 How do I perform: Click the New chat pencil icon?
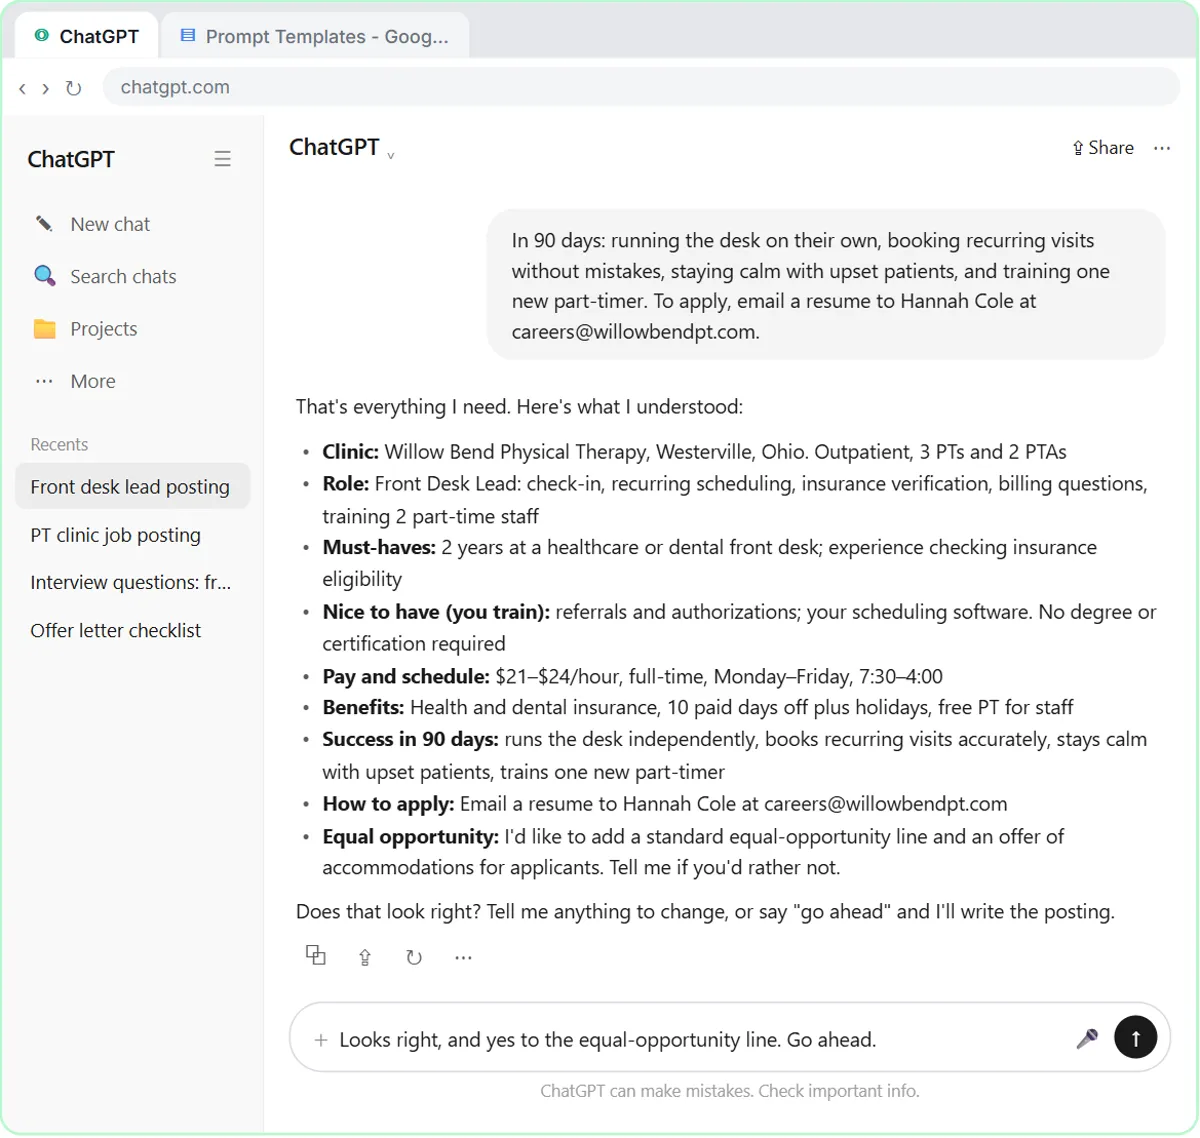coord(44,224)
